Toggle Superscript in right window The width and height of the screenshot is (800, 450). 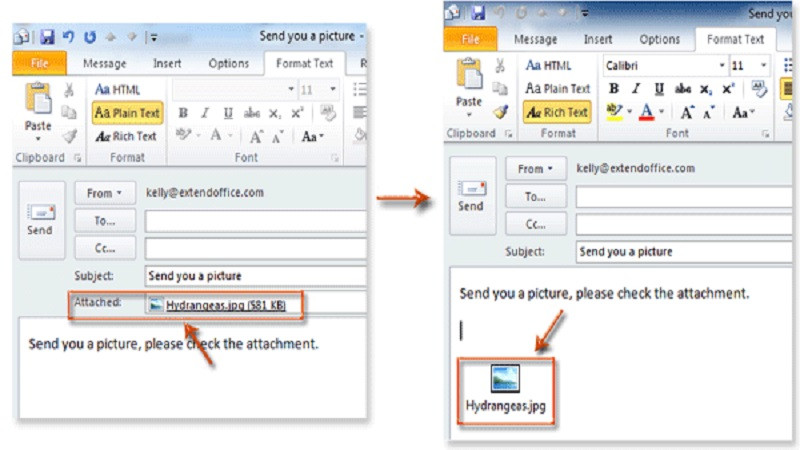click(728, 89)
